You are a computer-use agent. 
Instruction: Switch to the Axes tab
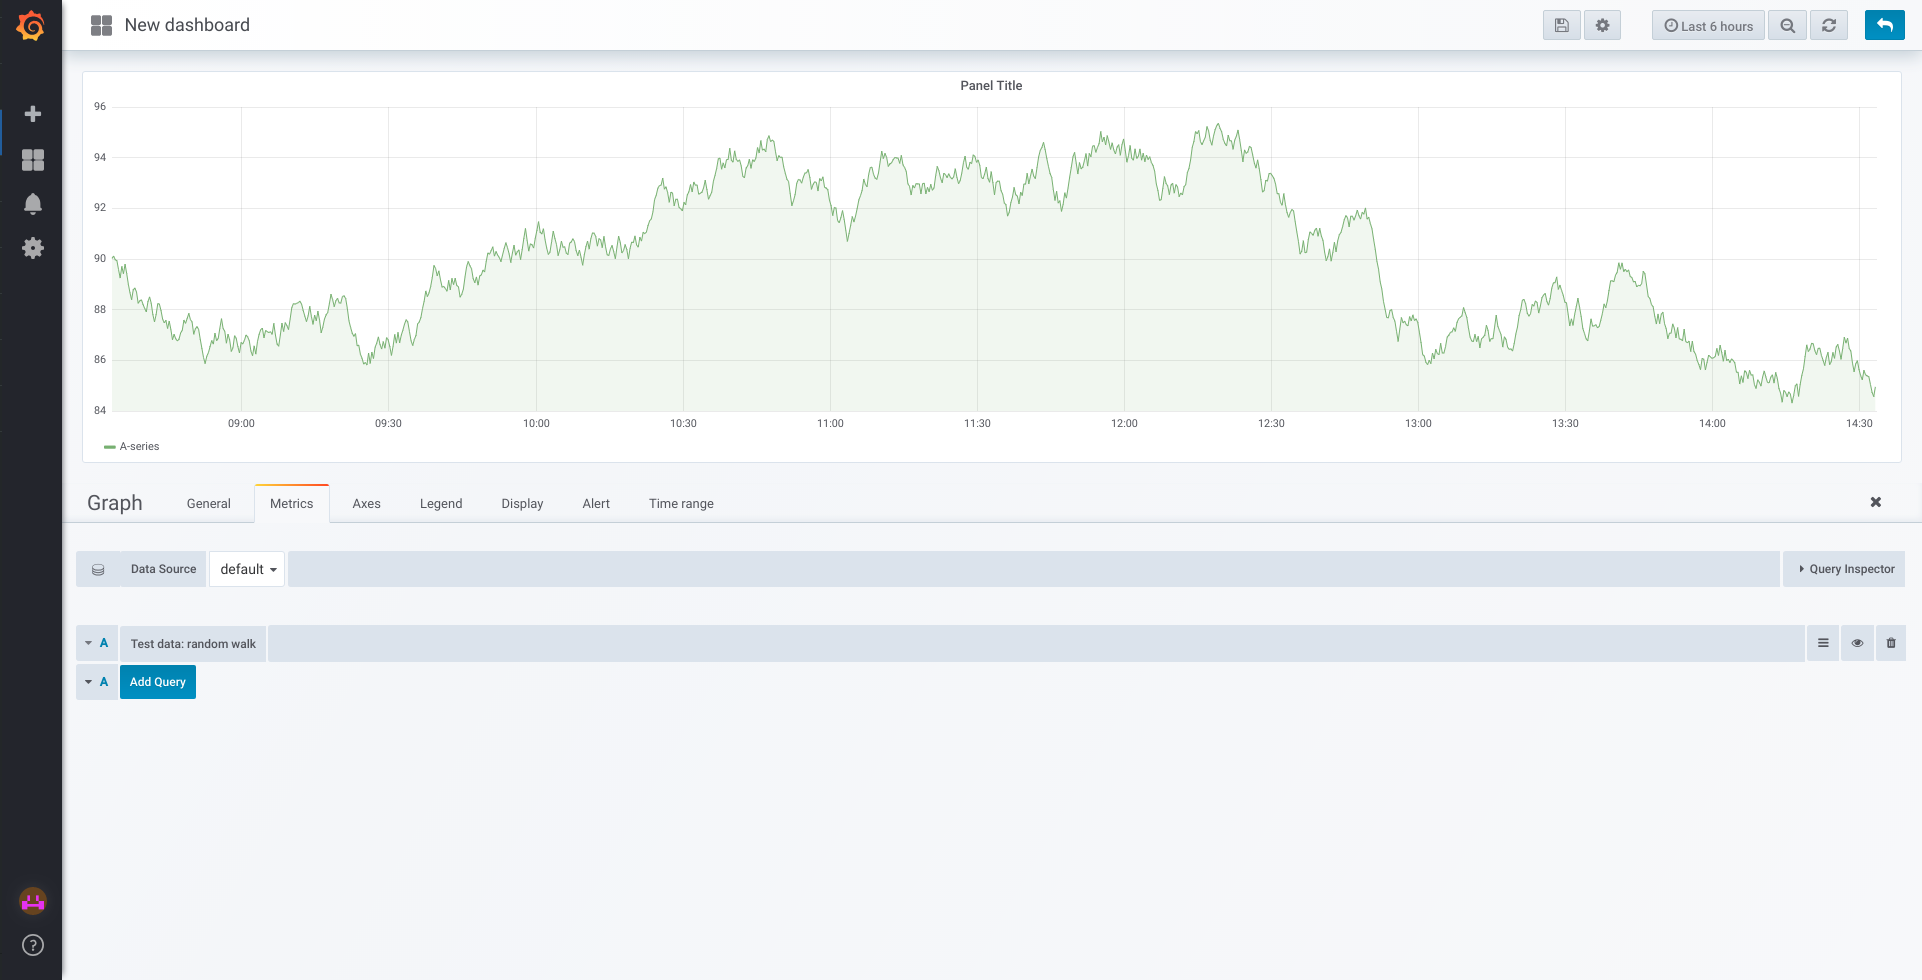pos(366,503)
